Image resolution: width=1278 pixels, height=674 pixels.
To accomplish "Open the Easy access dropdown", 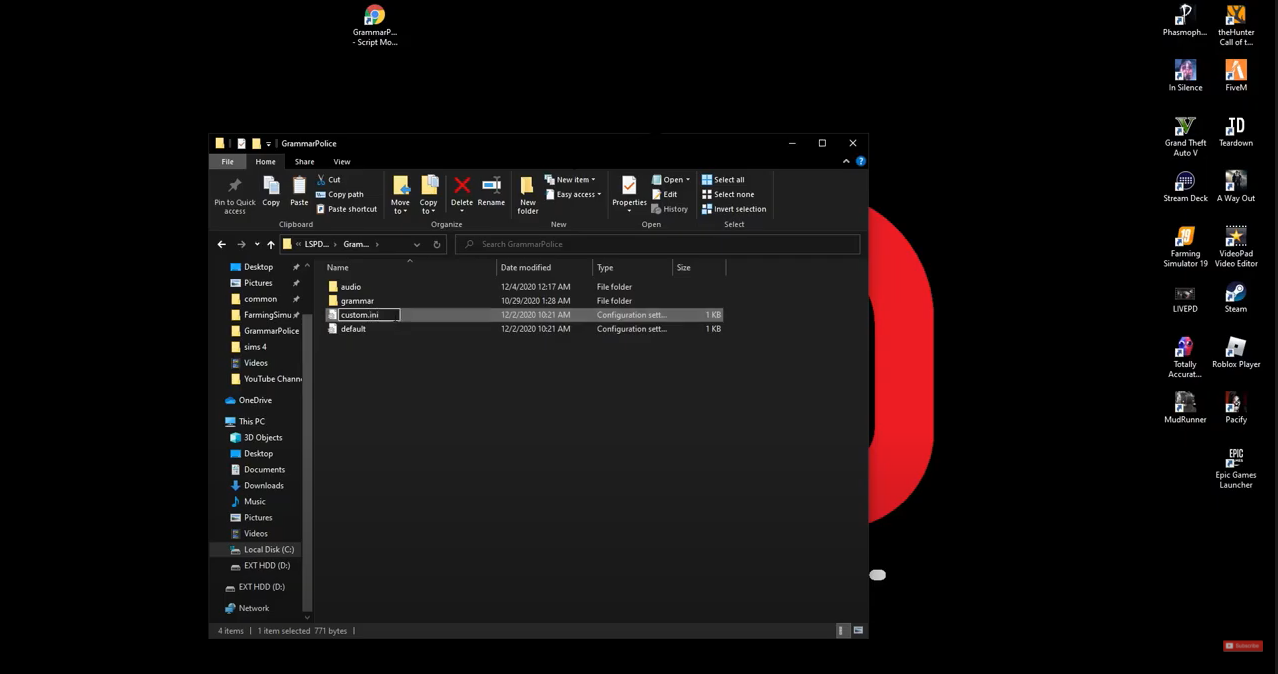I will tap(573, 194).
